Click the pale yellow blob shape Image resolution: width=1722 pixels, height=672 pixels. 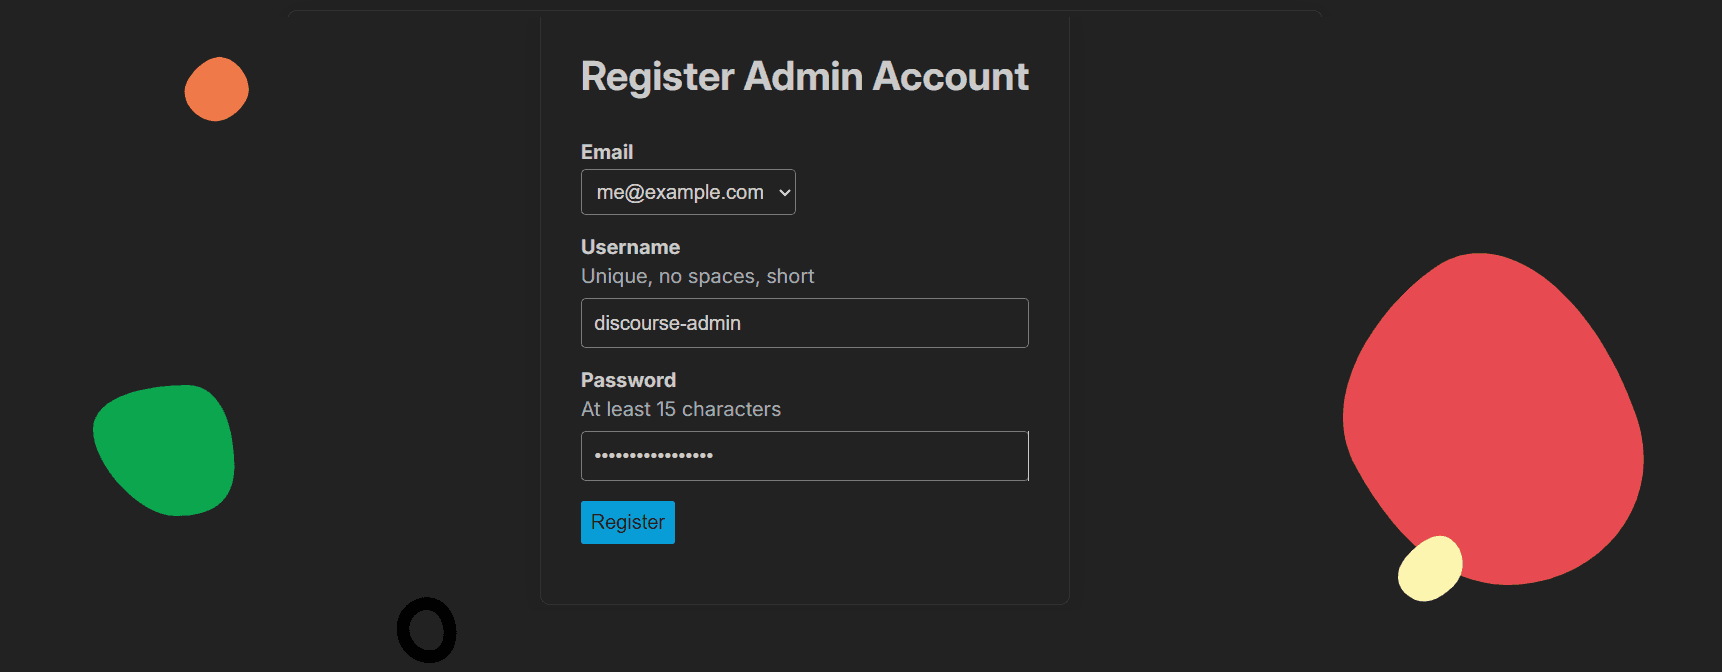coord(1429,568)
